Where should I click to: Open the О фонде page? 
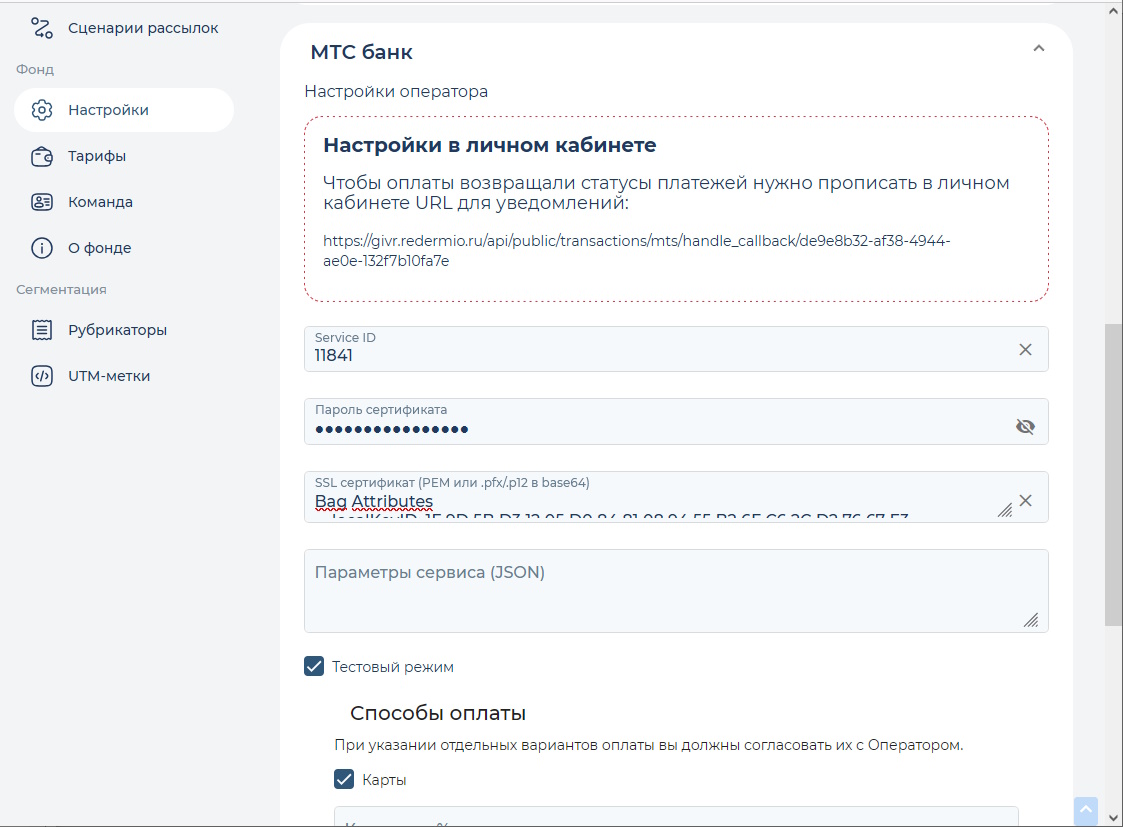click(124, 248)
